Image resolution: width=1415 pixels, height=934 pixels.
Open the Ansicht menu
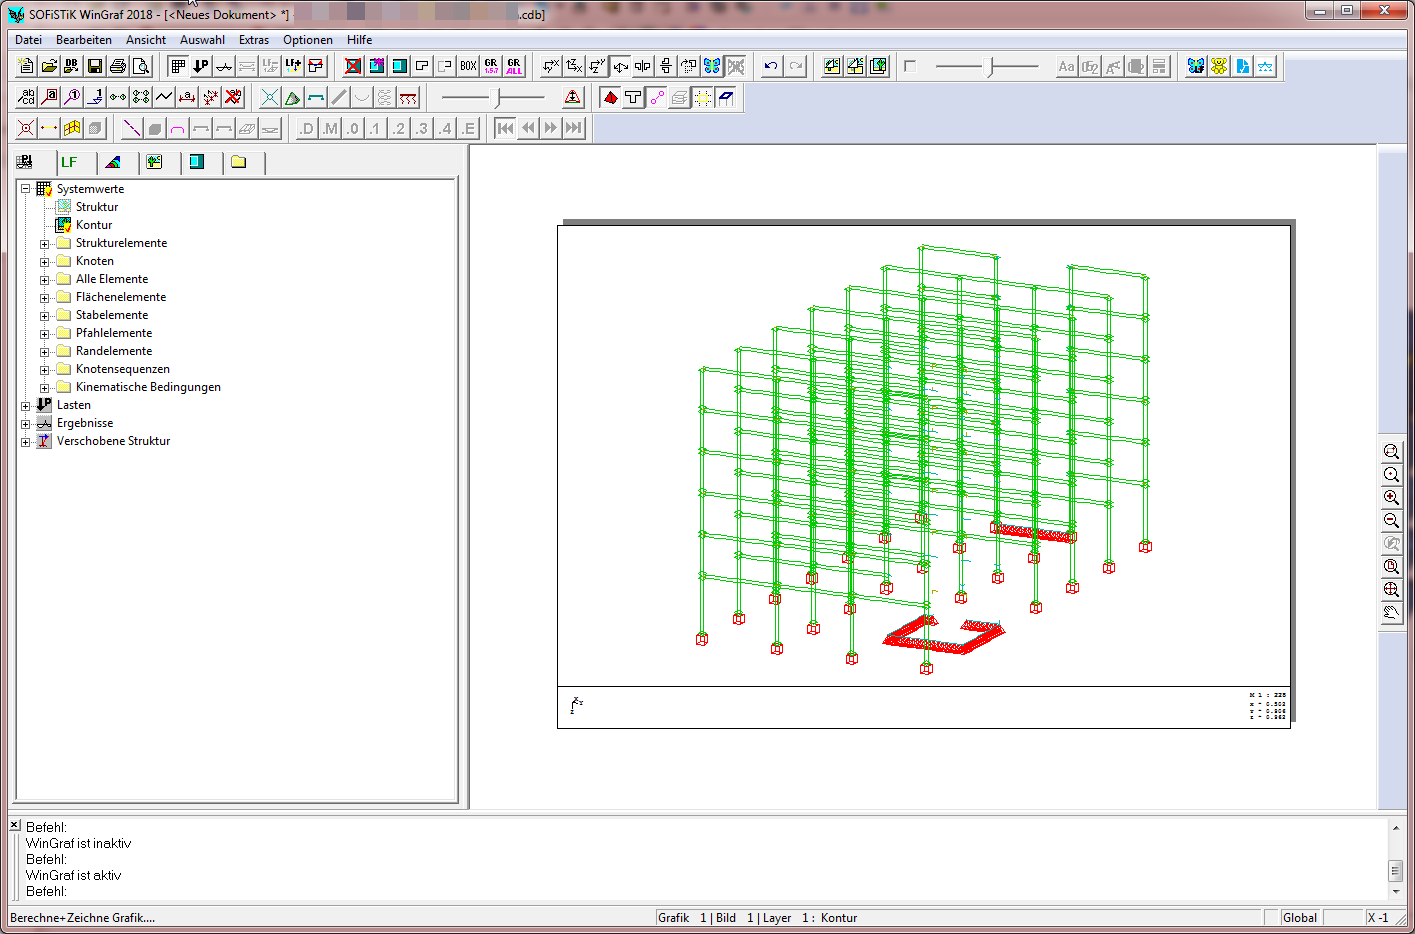click(146, 40)
